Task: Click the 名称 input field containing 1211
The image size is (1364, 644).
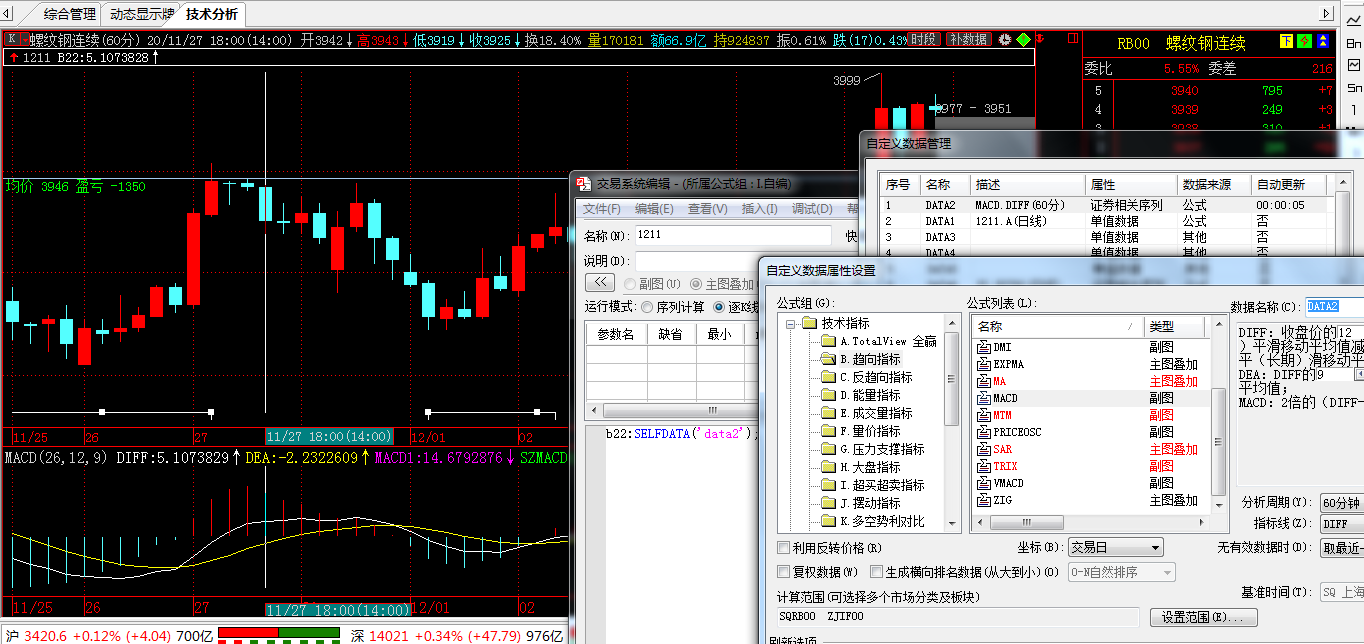Action: click(735, 235)
